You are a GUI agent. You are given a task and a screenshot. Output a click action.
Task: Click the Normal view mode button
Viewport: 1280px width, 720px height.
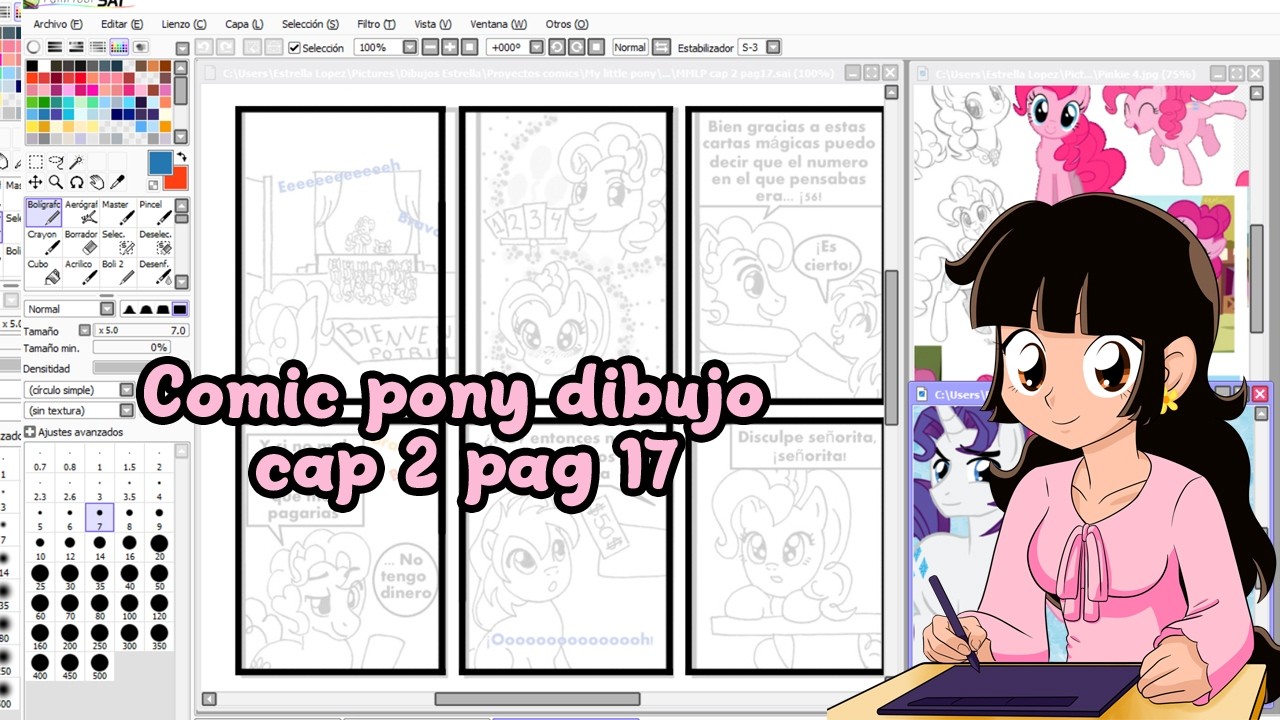(x=630, y=47)
